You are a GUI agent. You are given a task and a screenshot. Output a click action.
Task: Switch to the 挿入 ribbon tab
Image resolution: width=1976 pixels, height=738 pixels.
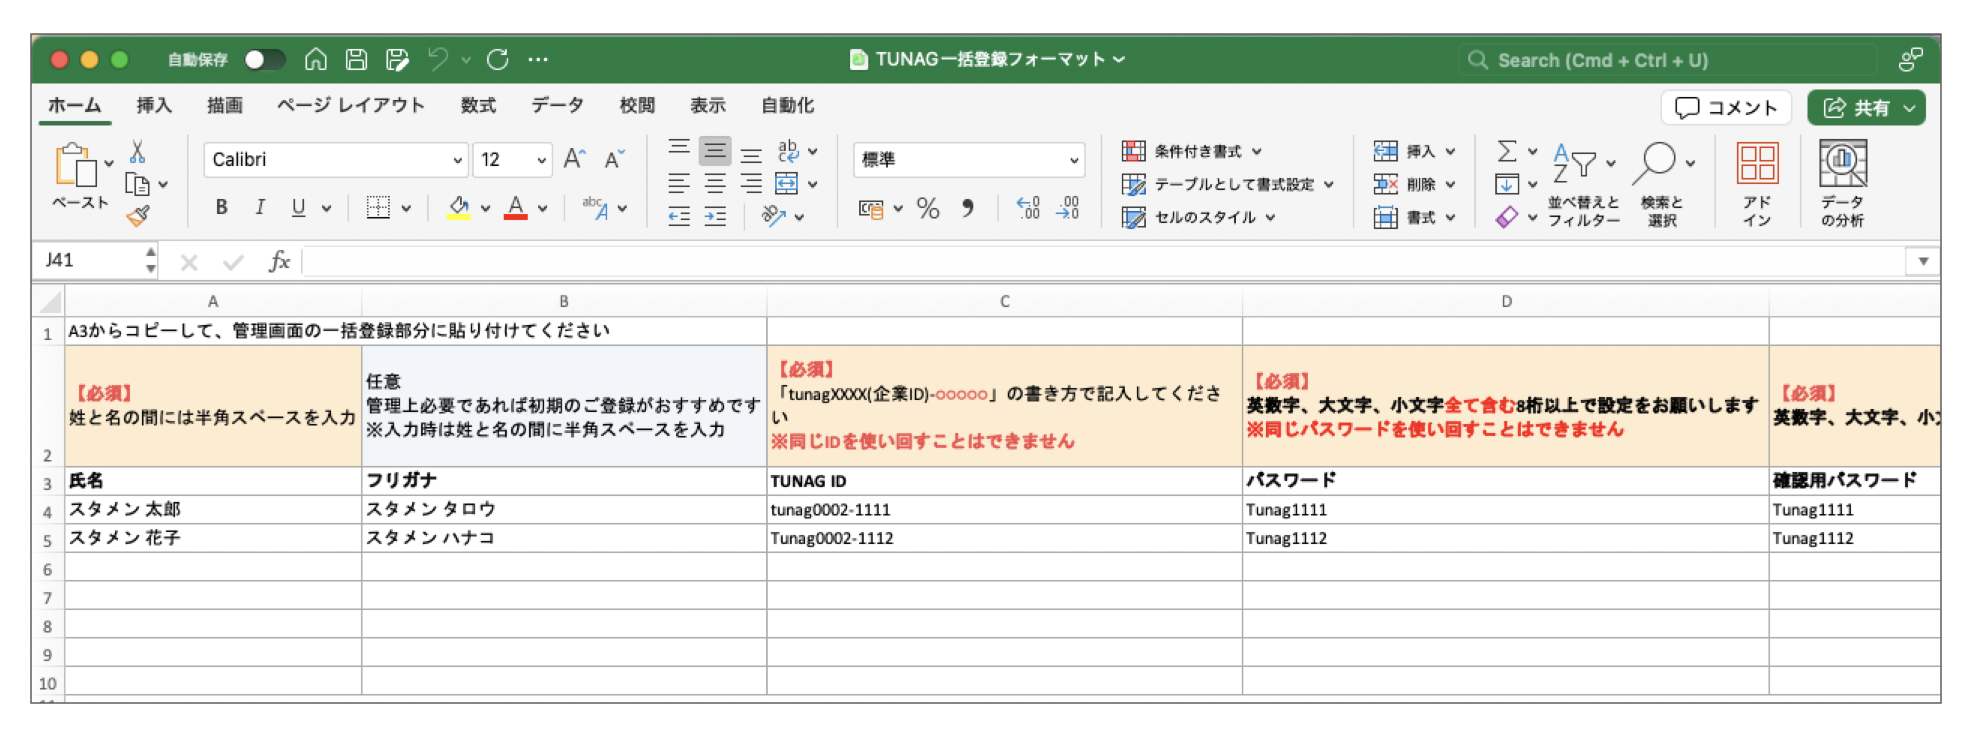click(154, 105)
